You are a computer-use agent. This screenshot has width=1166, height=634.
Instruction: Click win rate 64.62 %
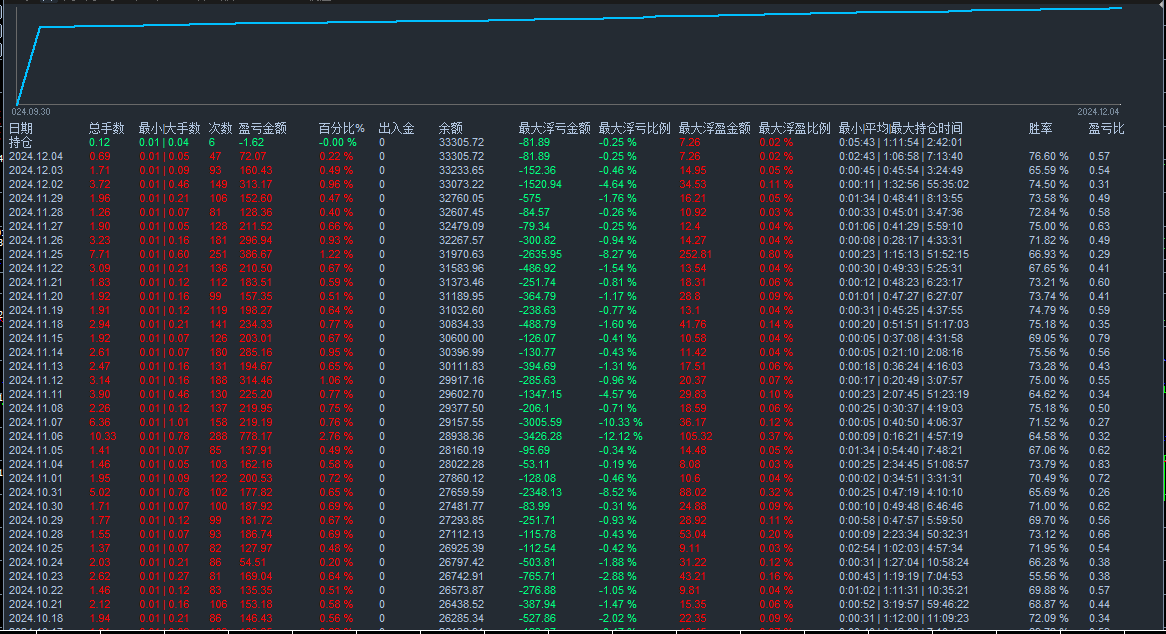[1049, 394]
